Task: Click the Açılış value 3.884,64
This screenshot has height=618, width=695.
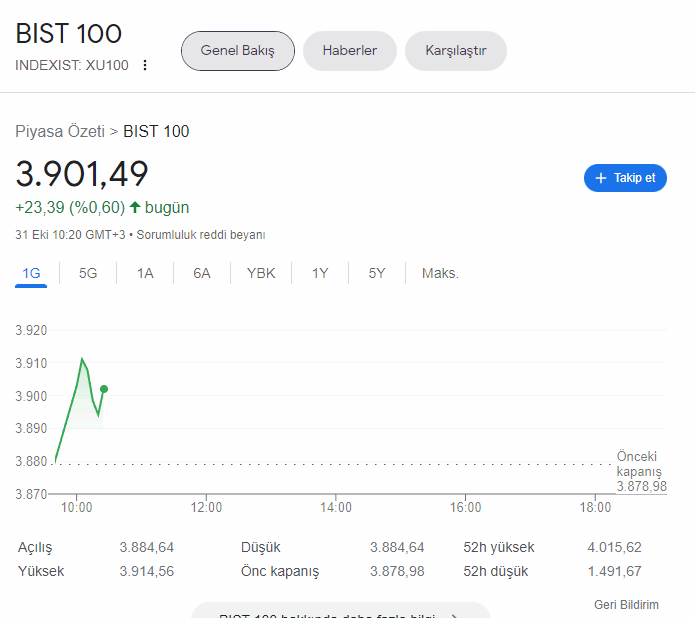Action: [x=146, y=547]
